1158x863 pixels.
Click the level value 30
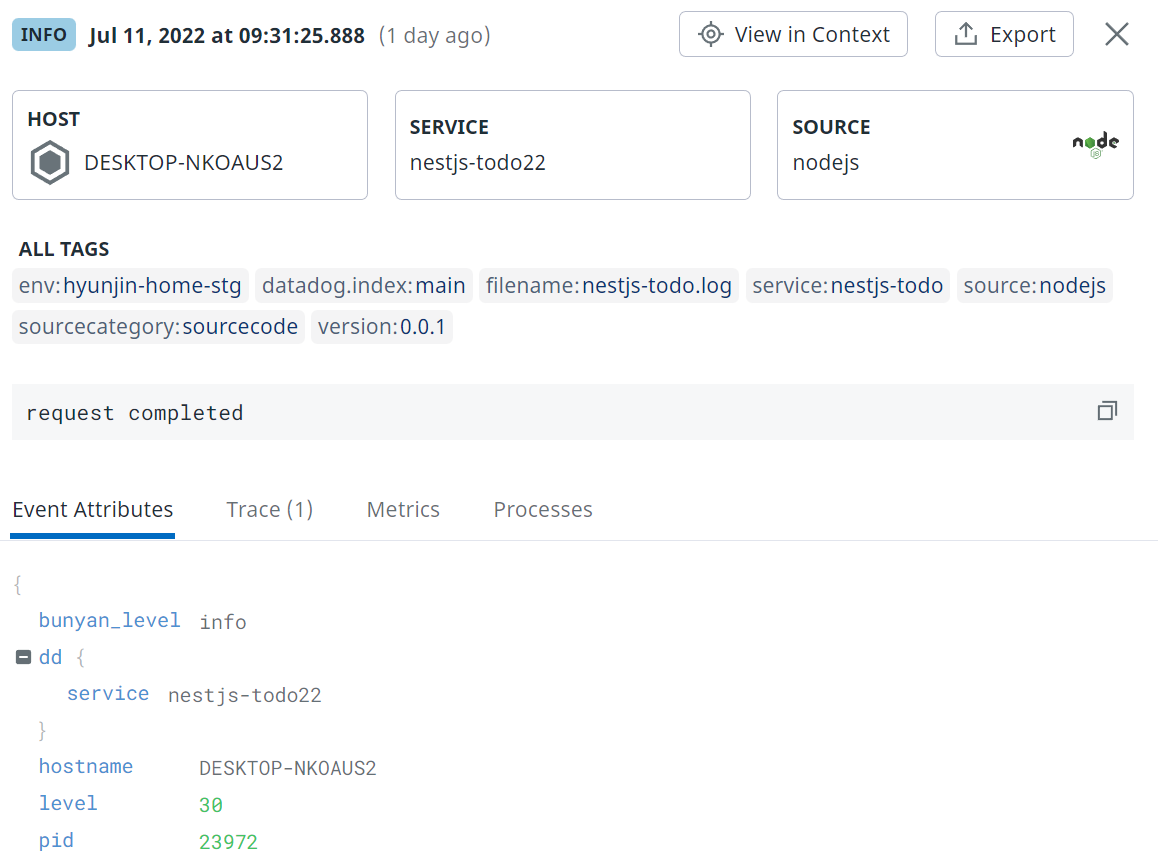tap(210, 805)
